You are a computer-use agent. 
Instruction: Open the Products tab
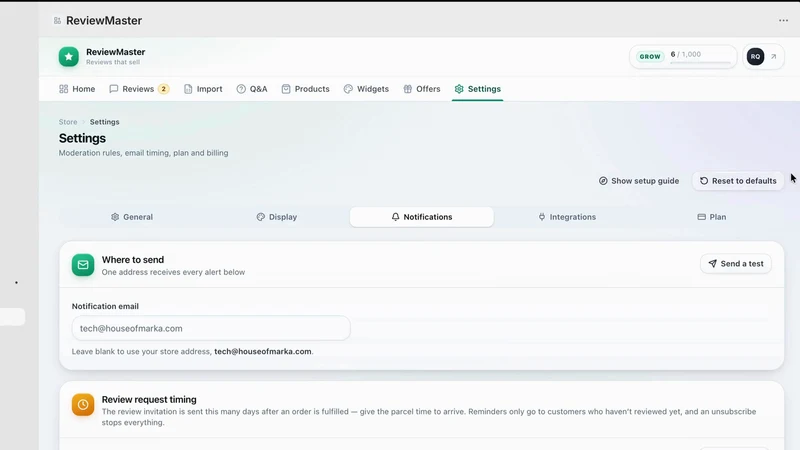306,89
